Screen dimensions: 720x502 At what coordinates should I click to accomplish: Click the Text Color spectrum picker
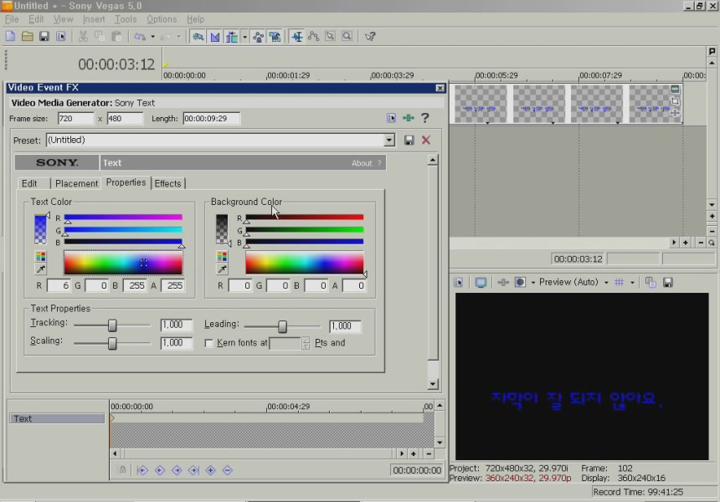tap(123, 263)
